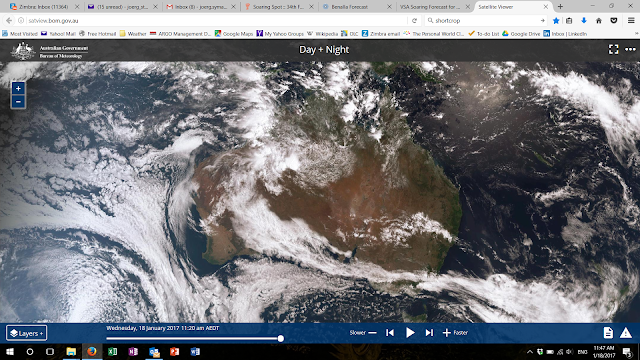Zoom out the satellite map
Viewport: 640px width, 360px height.
(x=18, y=101)
